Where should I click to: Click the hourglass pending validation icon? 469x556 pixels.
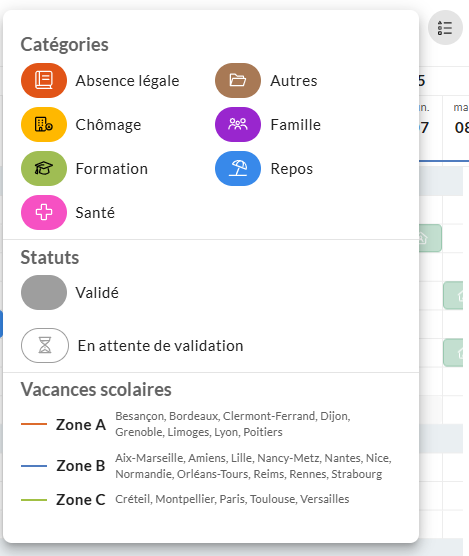(45, 345)
